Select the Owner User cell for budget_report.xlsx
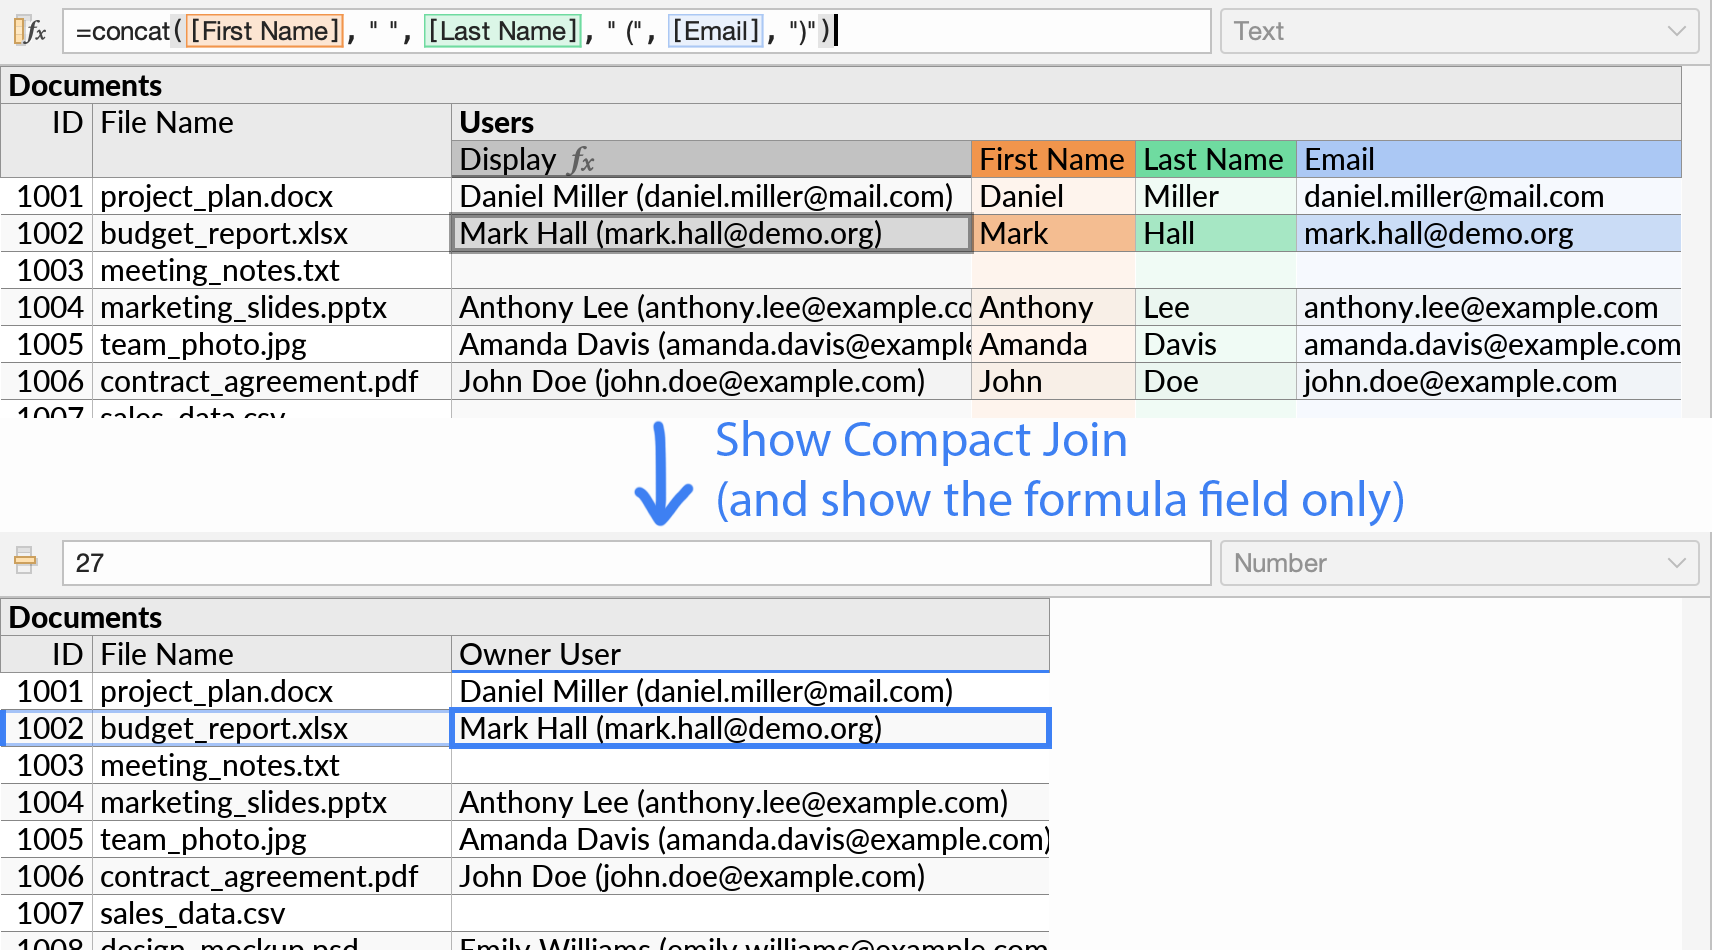1712x950 pixels. tap(750, 728)
